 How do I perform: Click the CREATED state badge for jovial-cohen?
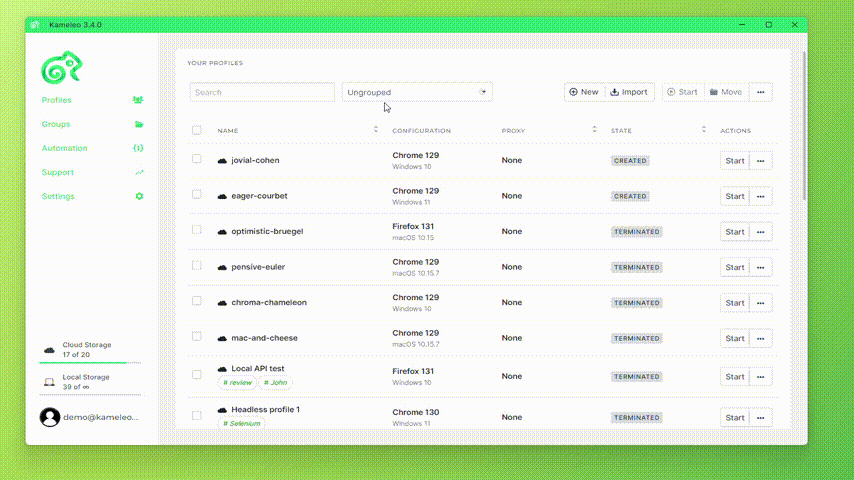[630, 161]
